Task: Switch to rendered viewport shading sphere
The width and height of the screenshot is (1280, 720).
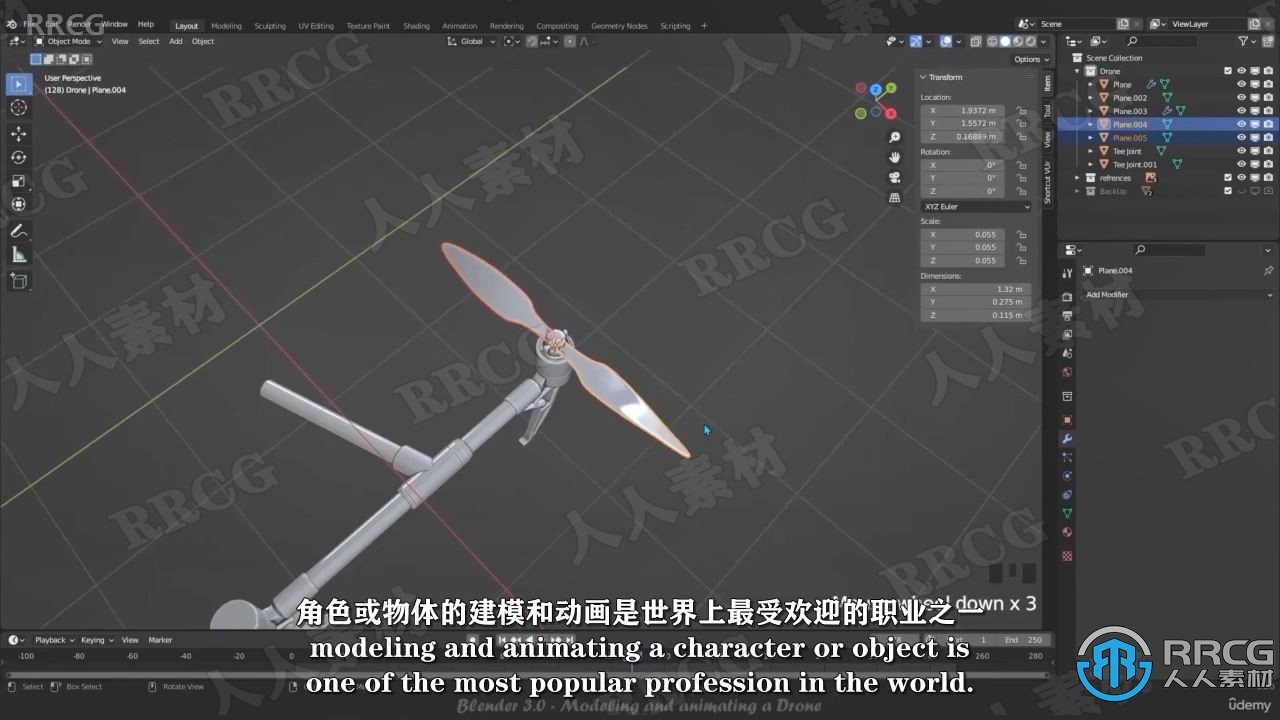Action: 1030,41
